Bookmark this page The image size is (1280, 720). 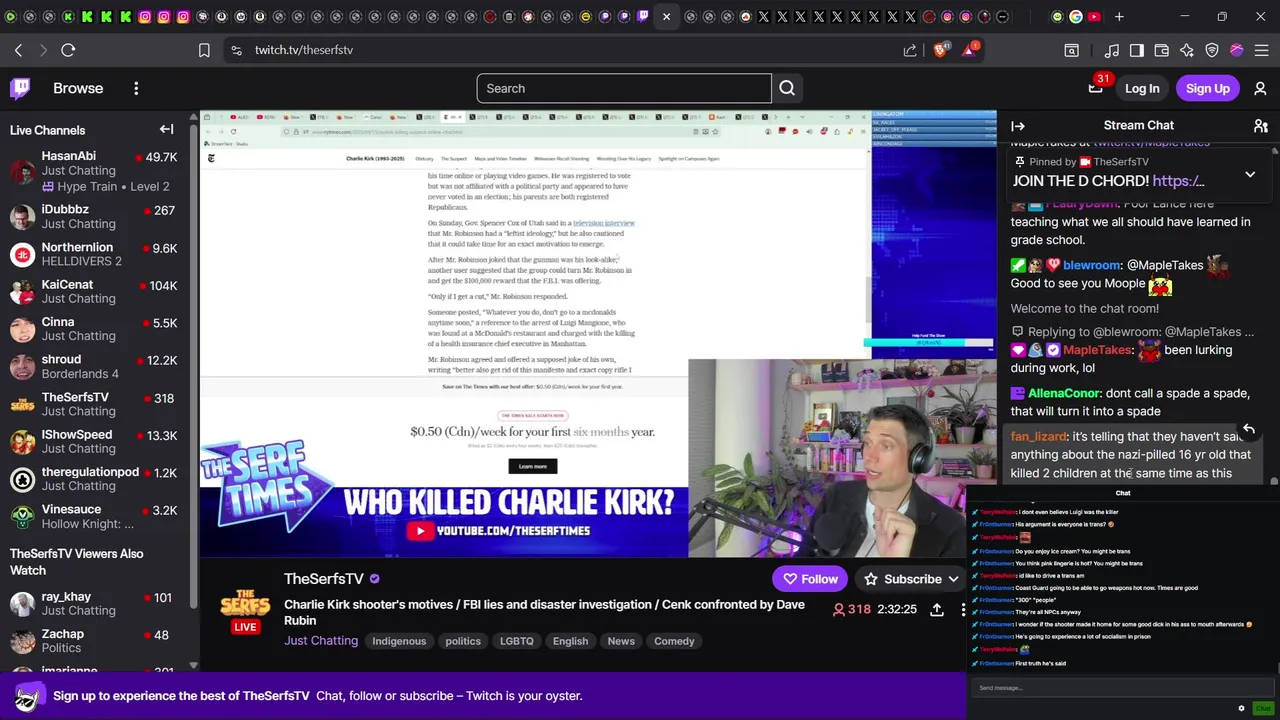[204, 50]
